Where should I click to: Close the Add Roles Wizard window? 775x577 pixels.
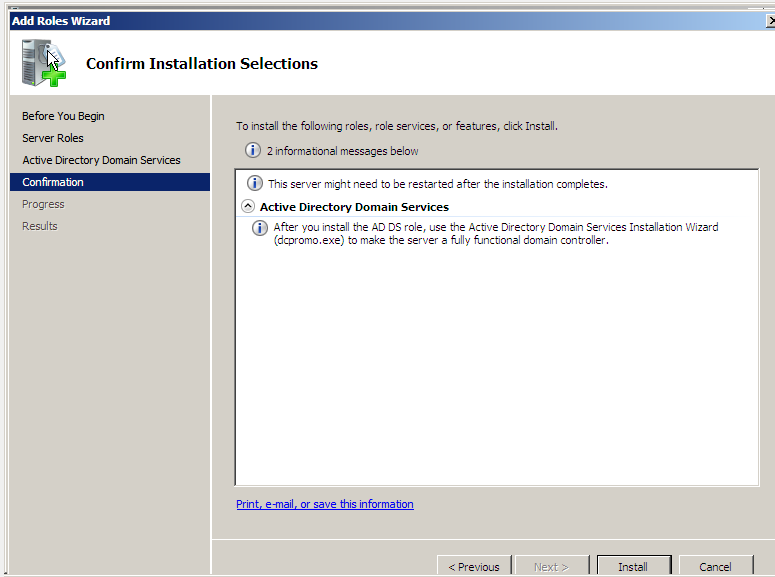tap(771, 21)
